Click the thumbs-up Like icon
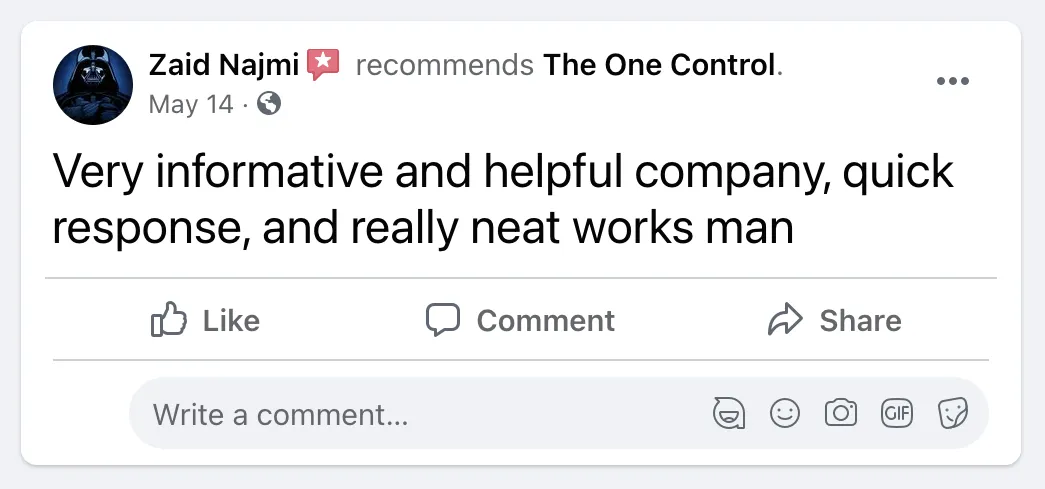This screenshot has width=1045, height=489. pyautogui.click(x=169, y=320)
